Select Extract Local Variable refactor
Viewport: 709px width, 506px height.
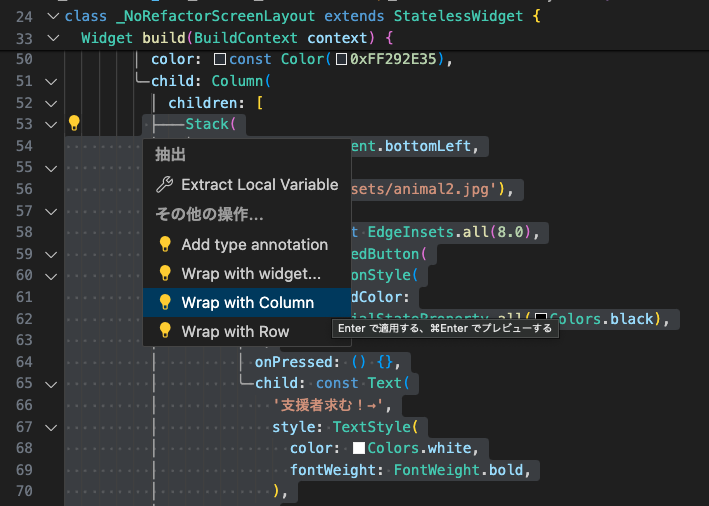click(x=247, y=184)
